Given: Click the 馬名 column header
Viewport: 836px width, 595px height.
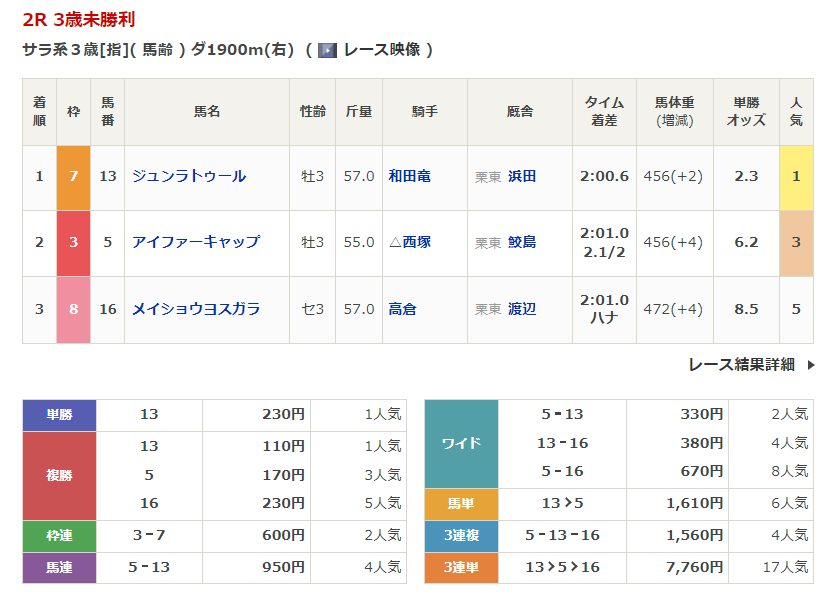Looking at the screenshot, I should [206, 112].
